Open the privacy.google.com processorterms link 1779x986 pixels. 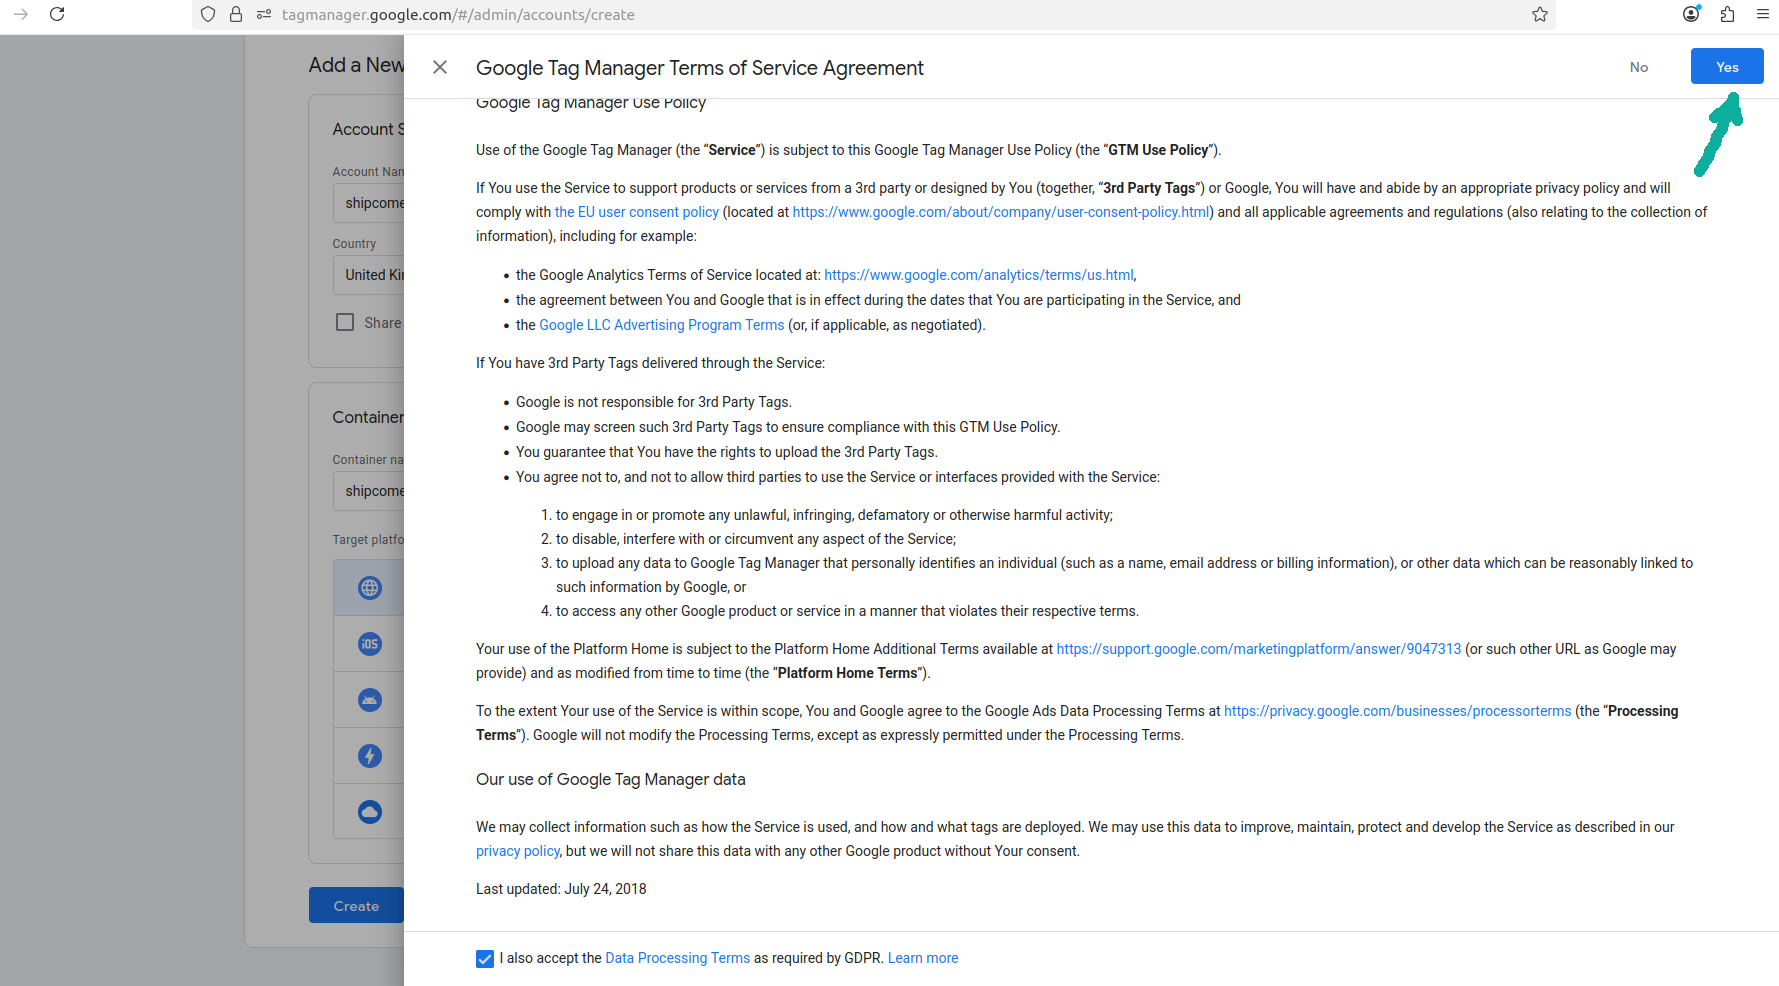[1397, 711]
